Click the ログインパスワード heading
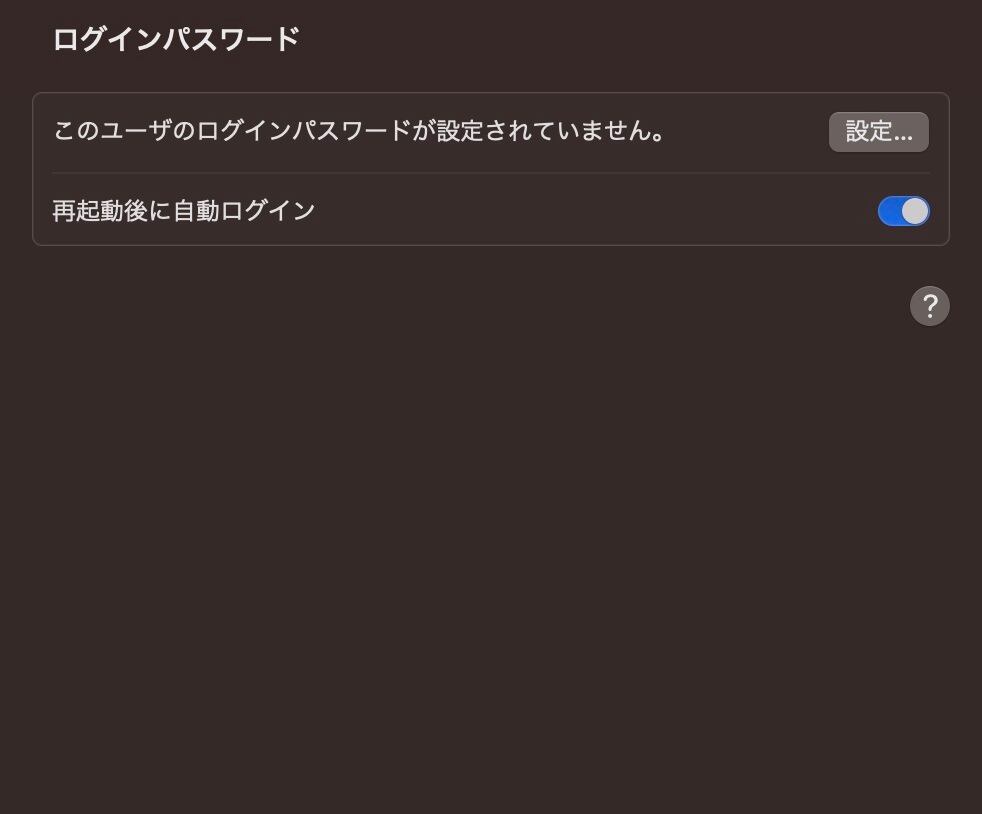The image size is (982, 814). [x=176, y=39]
